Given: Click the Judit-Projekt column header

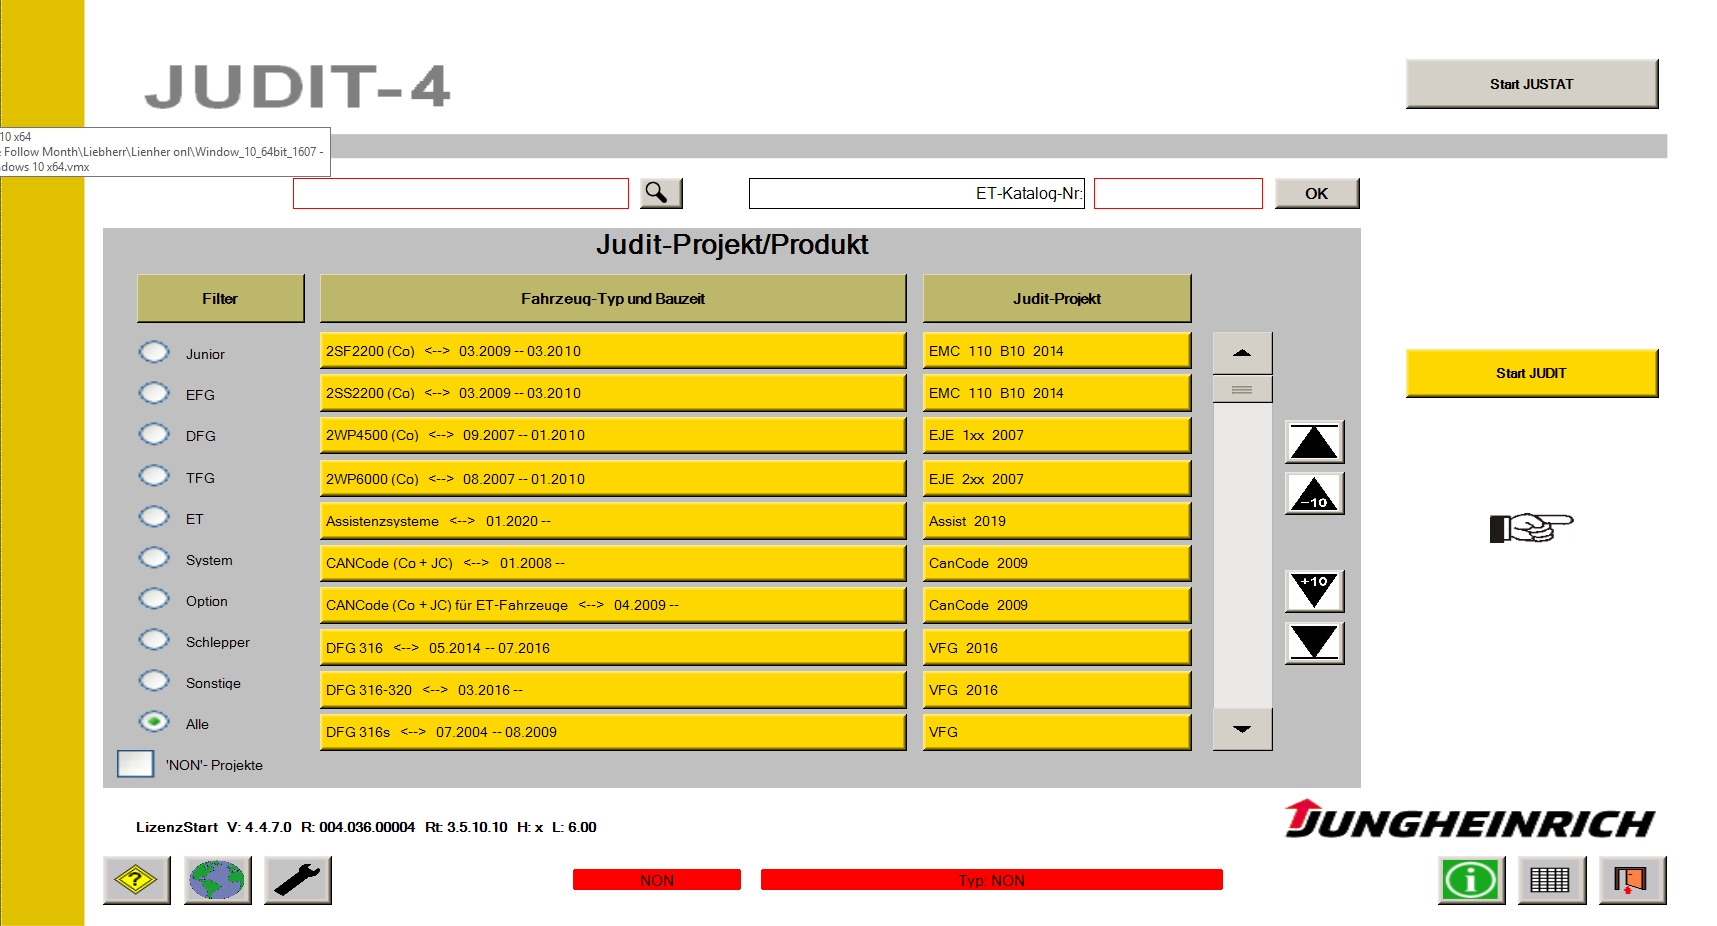Looking at the screenshot, I should click(x=1057, y=298).
